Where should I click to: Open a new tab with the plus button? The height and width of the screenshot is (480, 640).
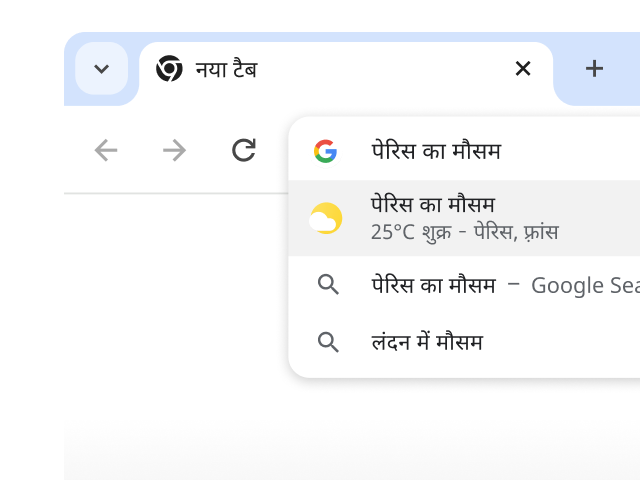[594, 69]
